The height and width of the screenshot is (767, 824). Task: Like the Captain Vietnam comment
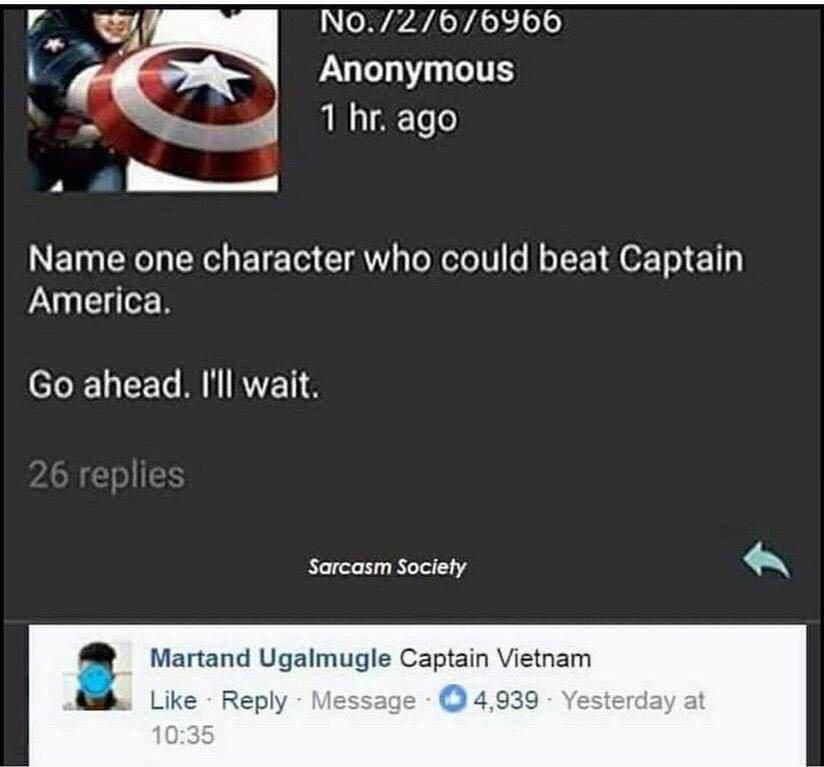click(173, 700)
